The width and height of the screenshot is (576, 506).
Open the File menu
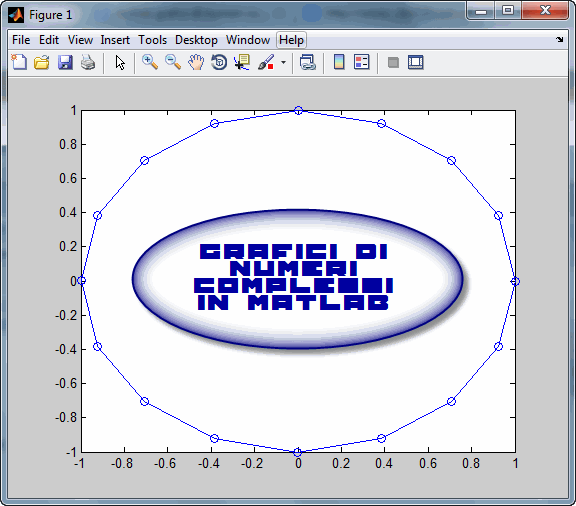pyautogui.click(x=21, y=40)
